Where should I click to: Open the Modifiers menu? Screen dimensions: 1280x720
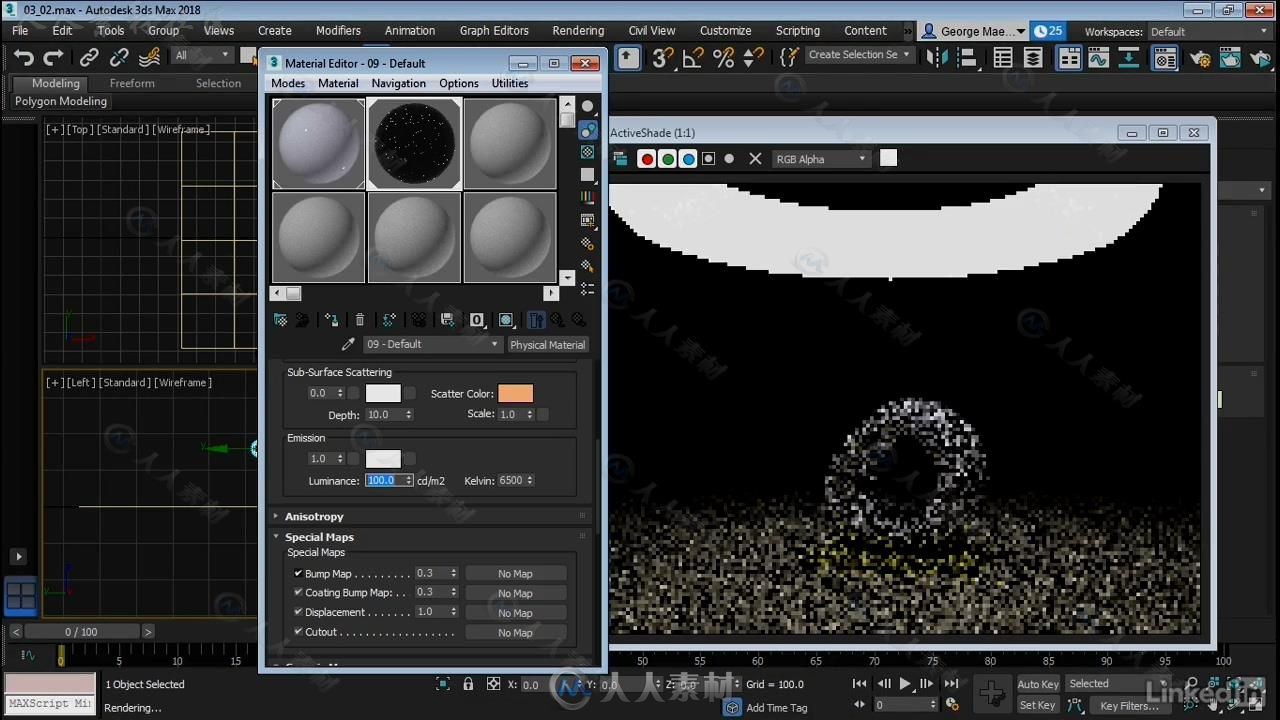tap(338, 31)
